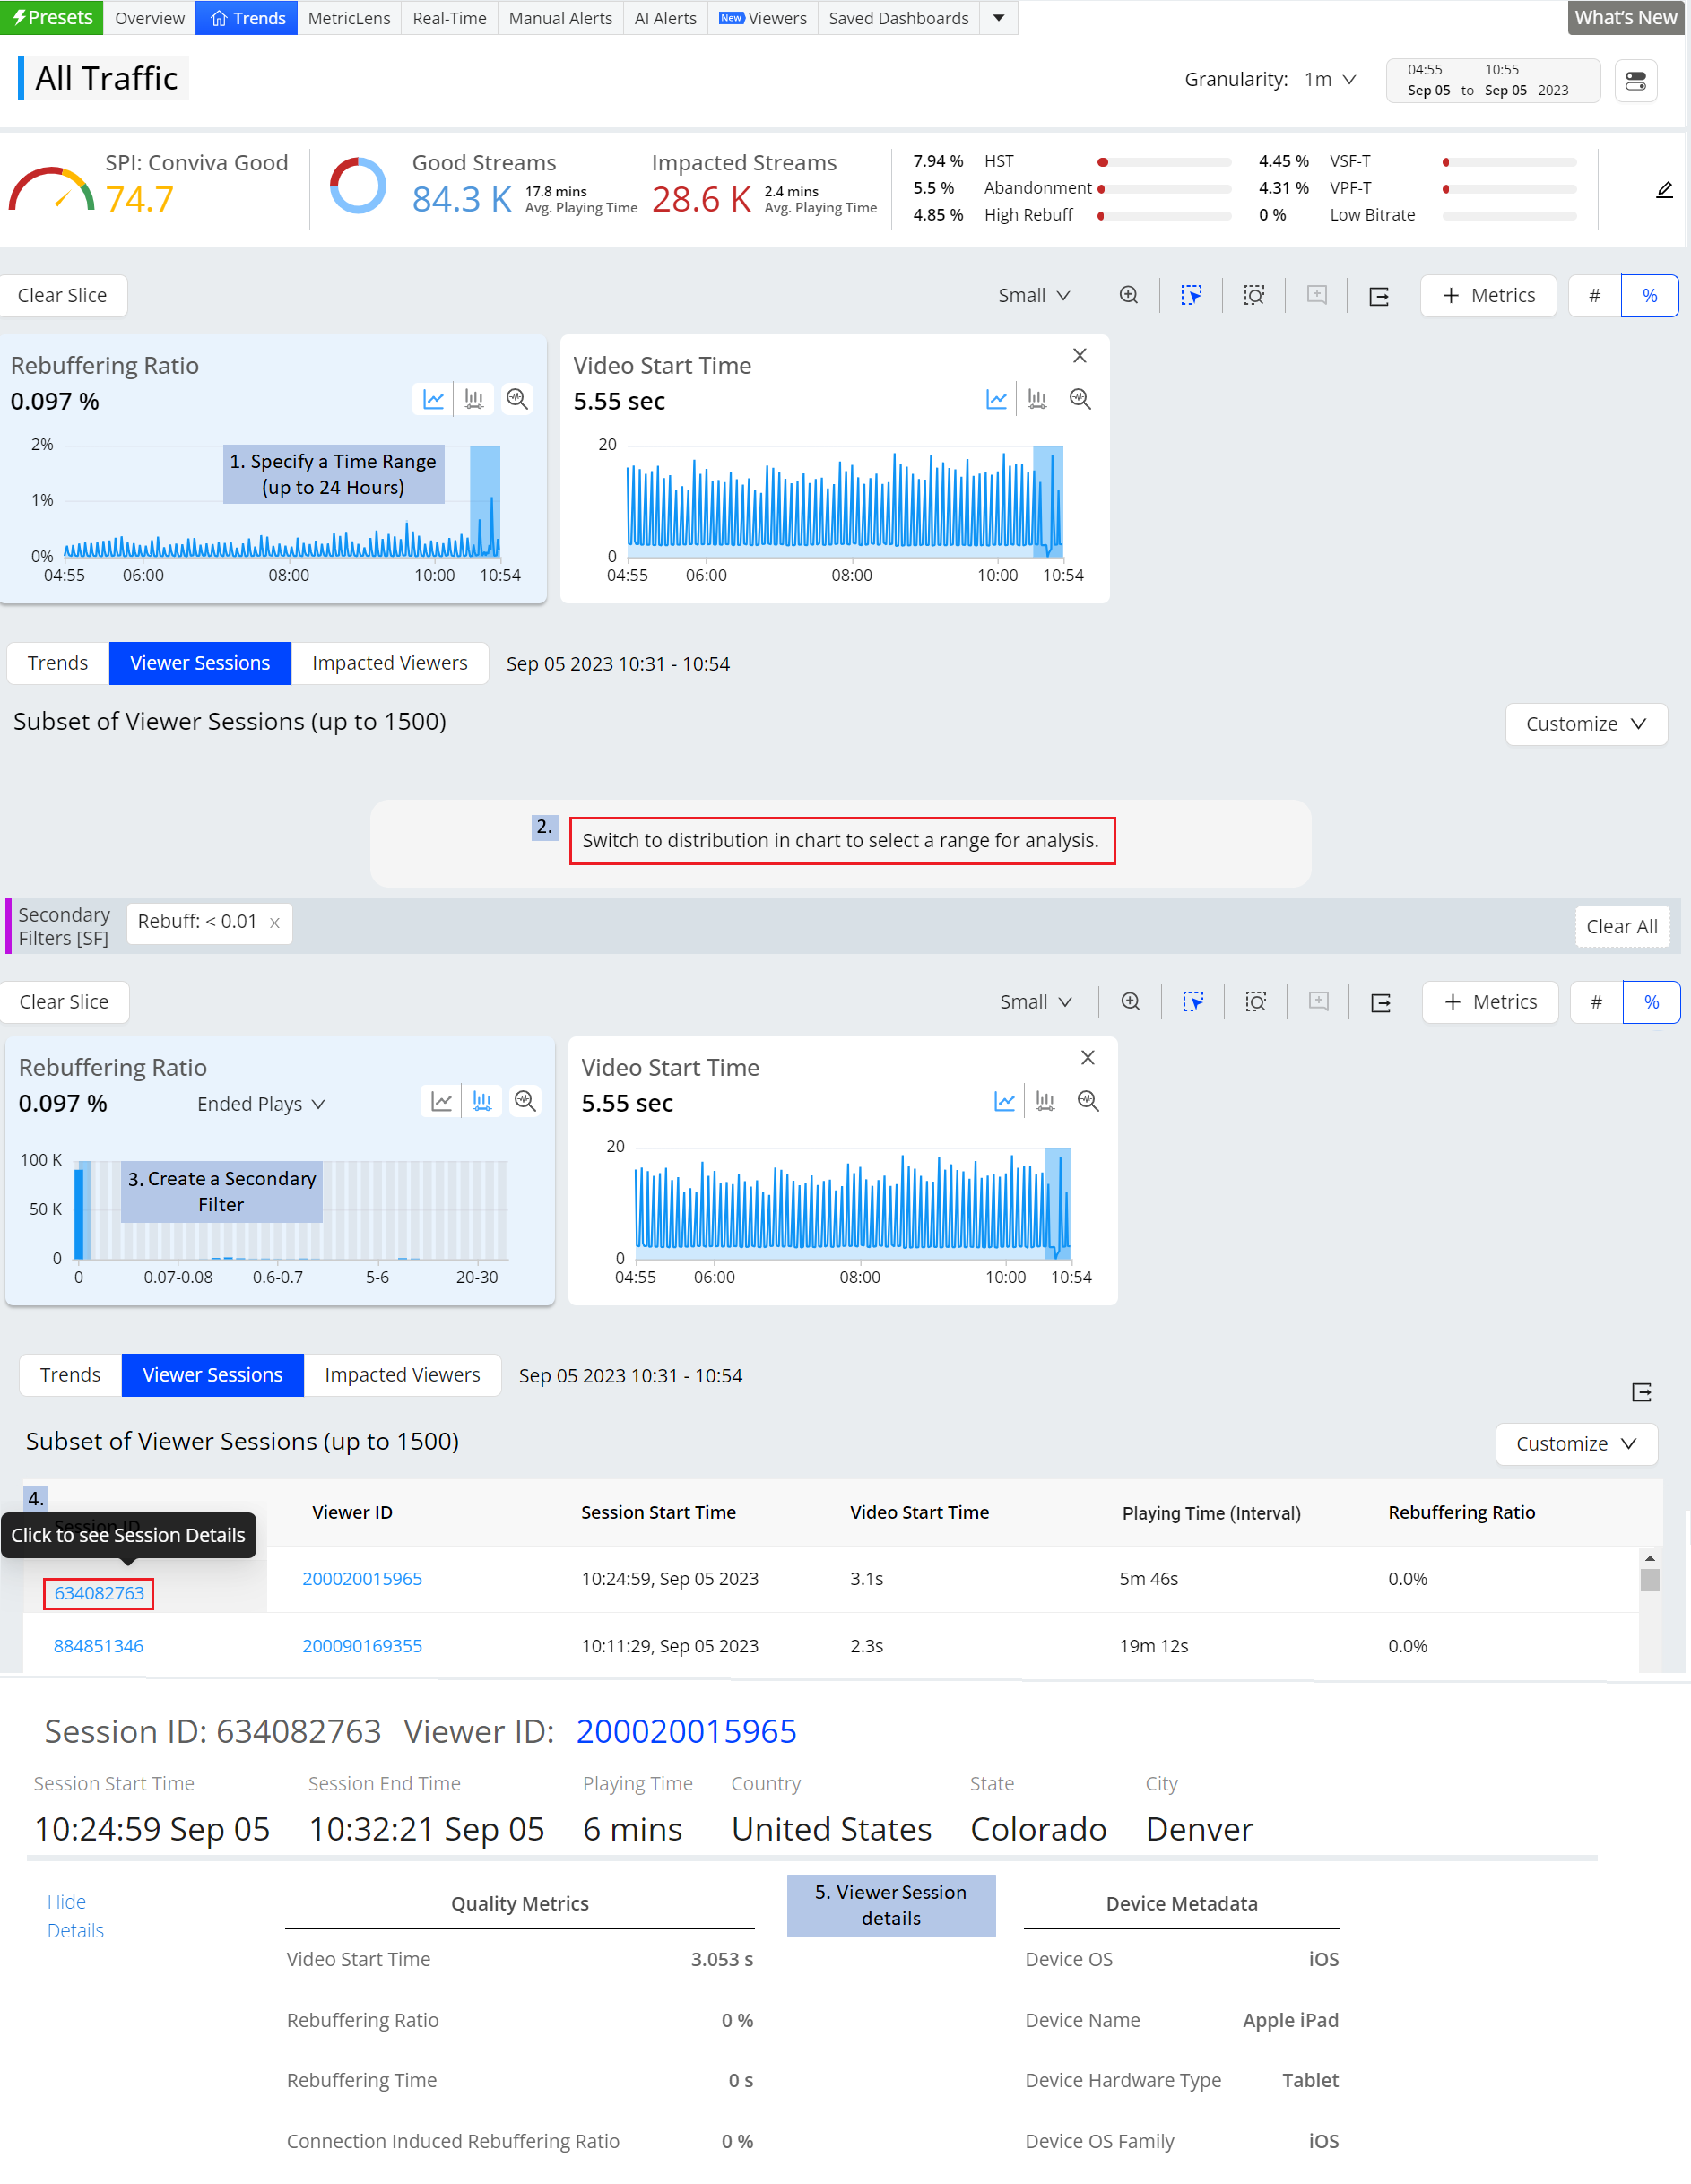This screenshot has height=2184, width=1691.
Task: Switch to the MetricLens tab
Action: [x=349, y=18]
